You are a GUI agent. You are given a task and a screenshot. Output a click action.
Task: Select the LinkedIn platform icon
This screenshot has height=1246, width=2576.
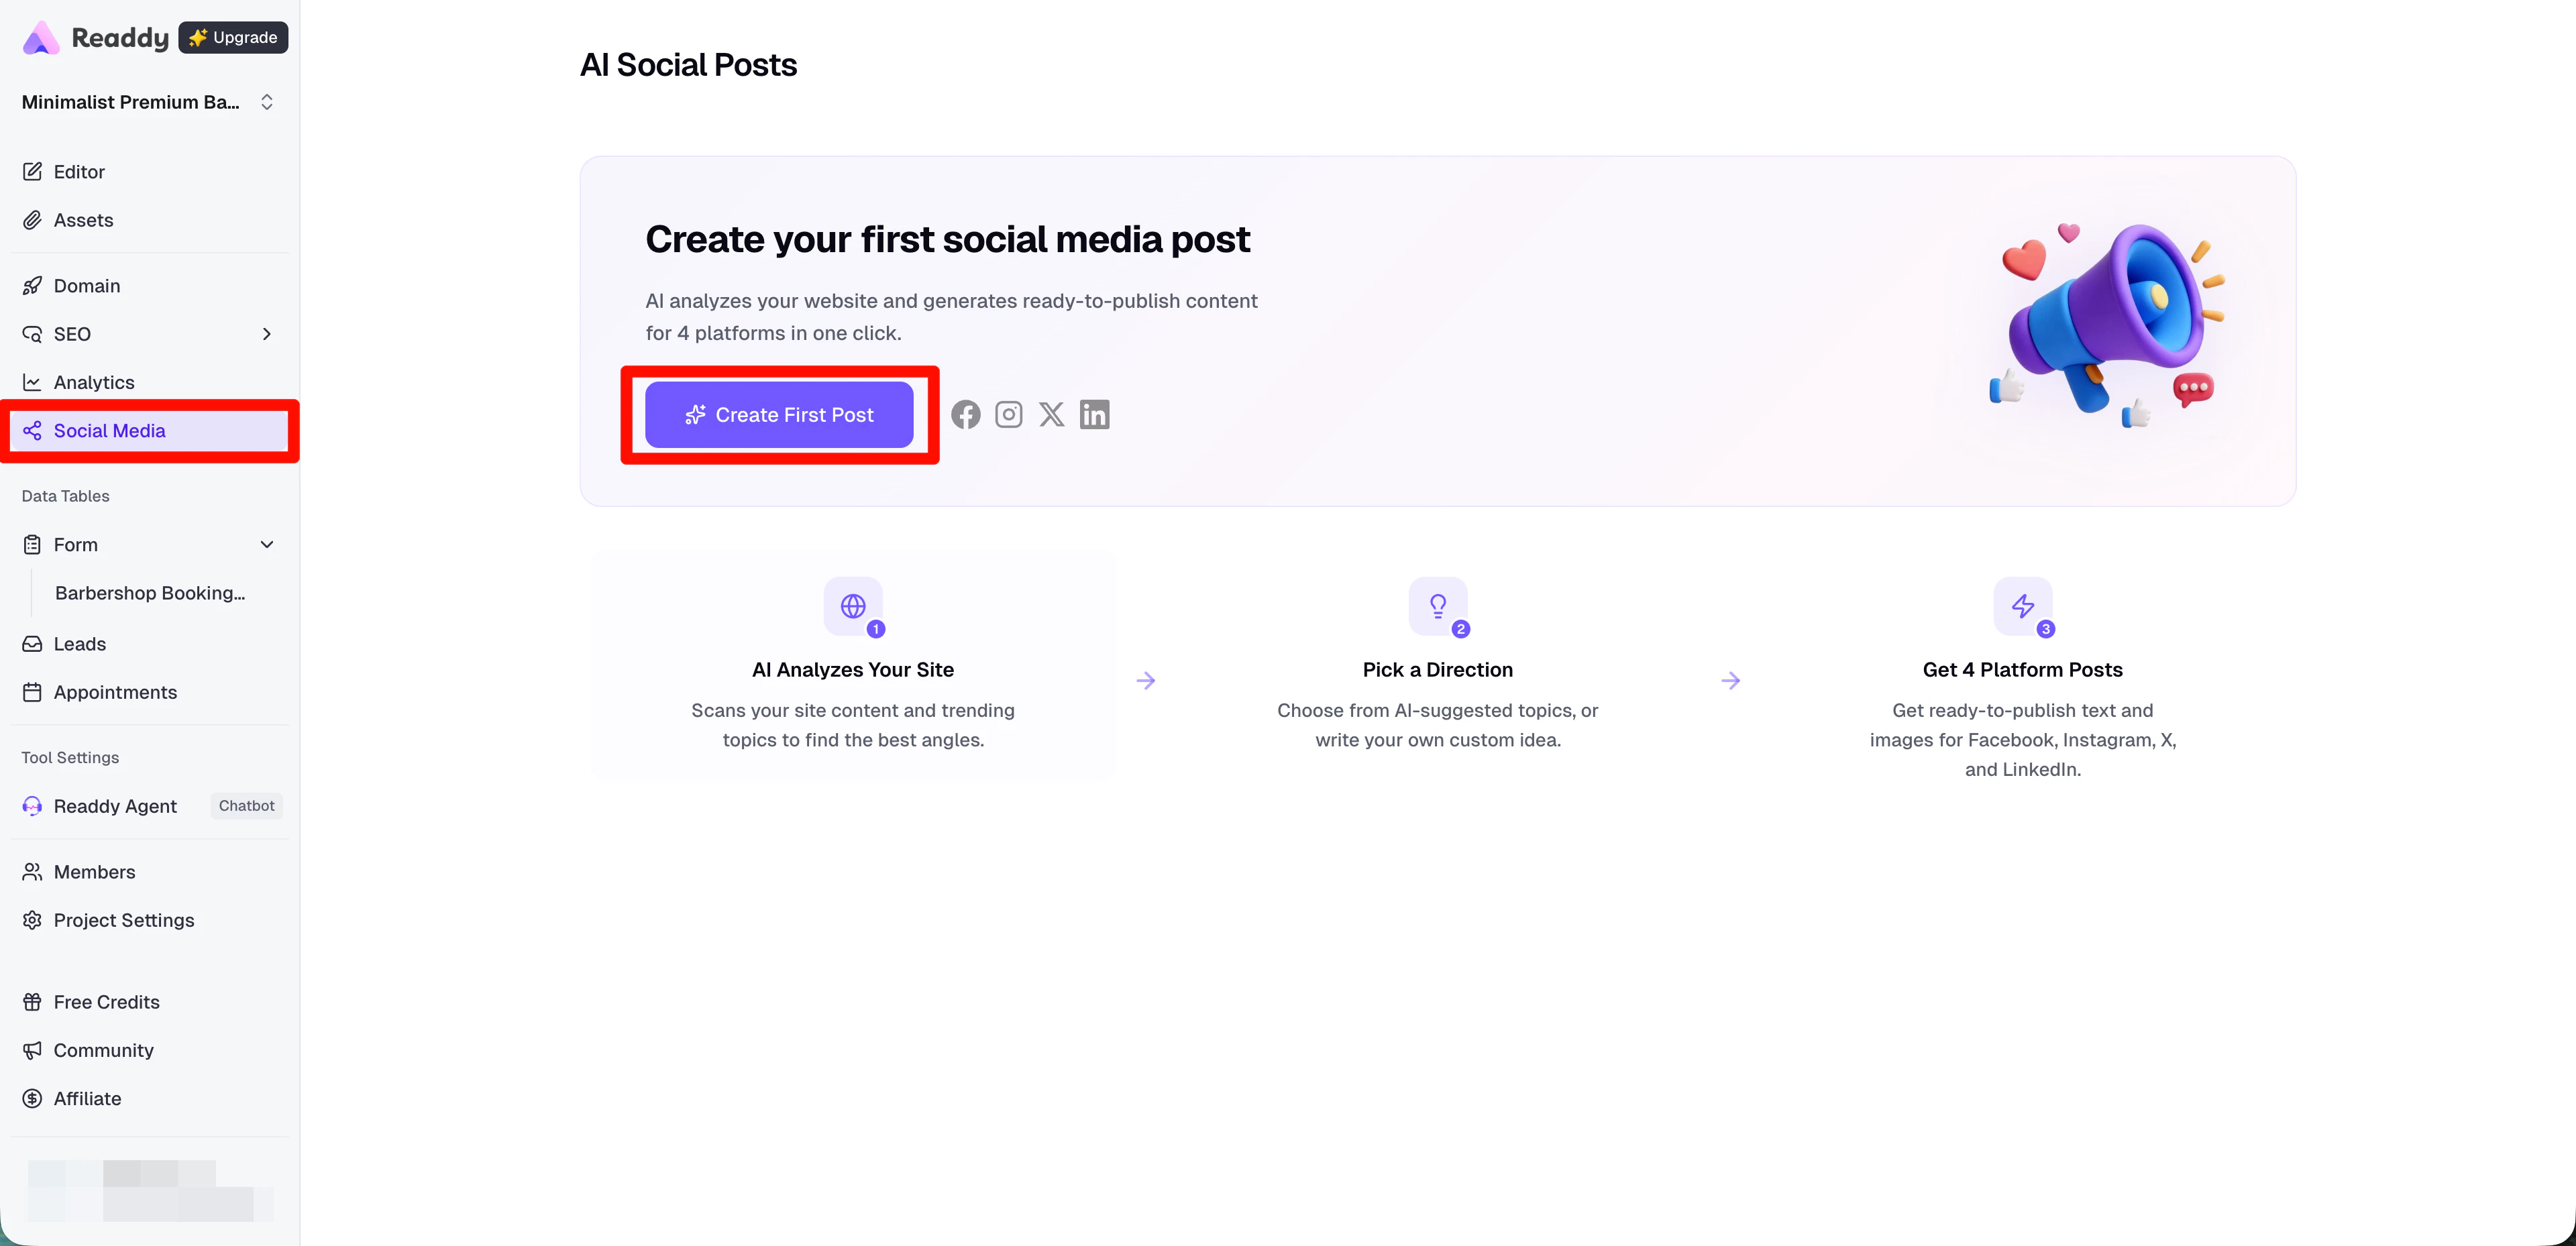[1094, 414]
